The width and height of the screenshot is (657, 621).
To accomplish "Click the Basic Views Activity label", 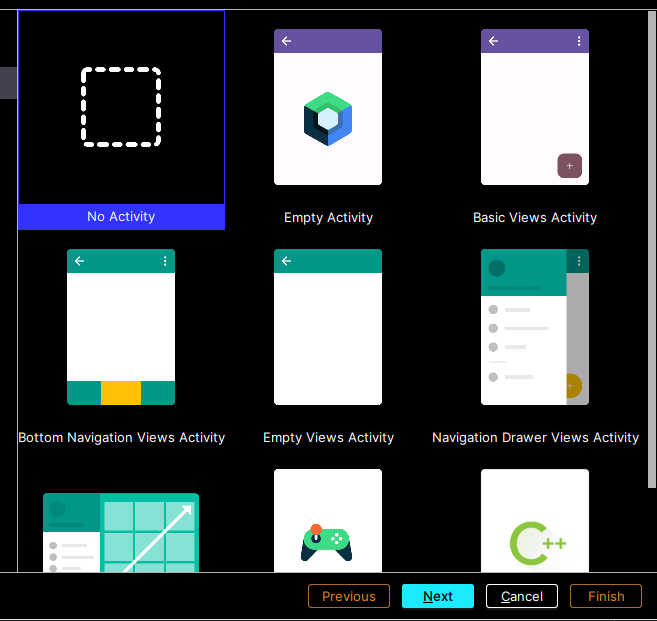I will pyautogui.click(x=535, y=217).
